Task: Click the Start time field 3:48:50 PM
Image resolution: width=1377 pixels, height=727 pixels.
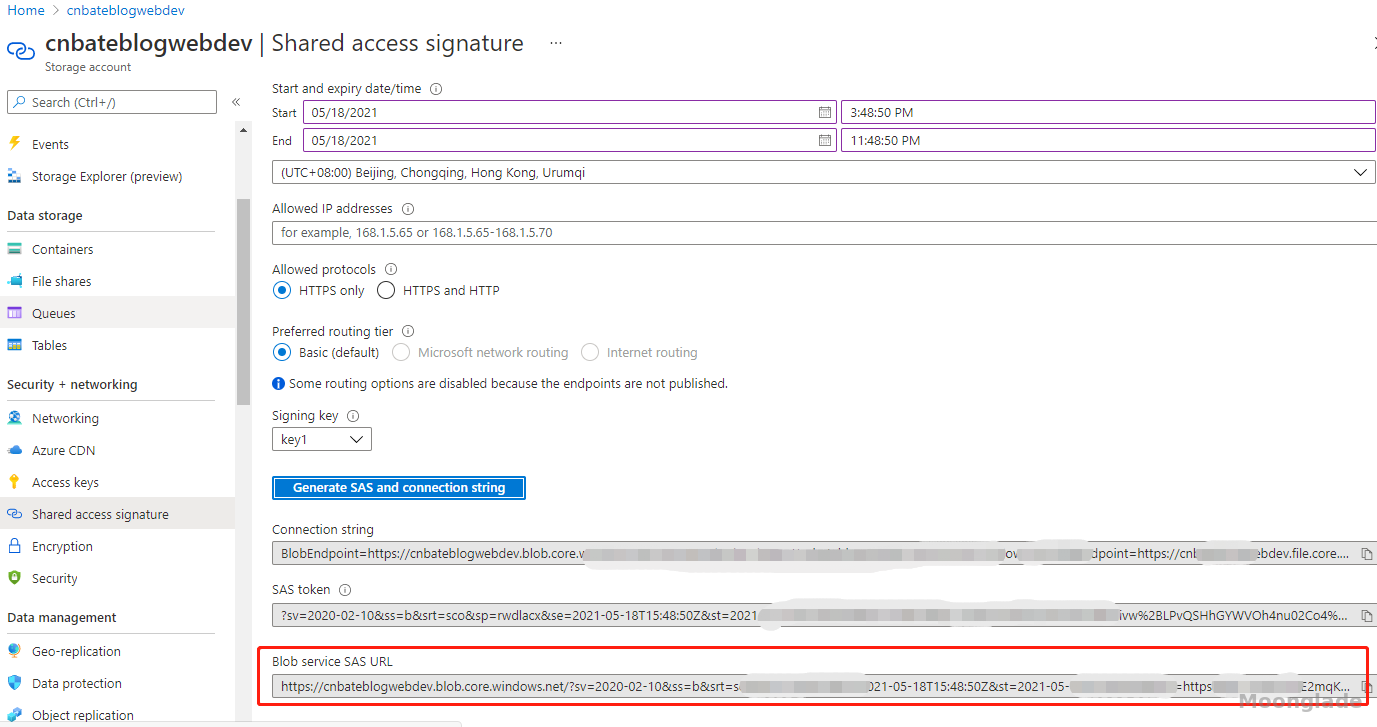Action: coord(1108,112)
